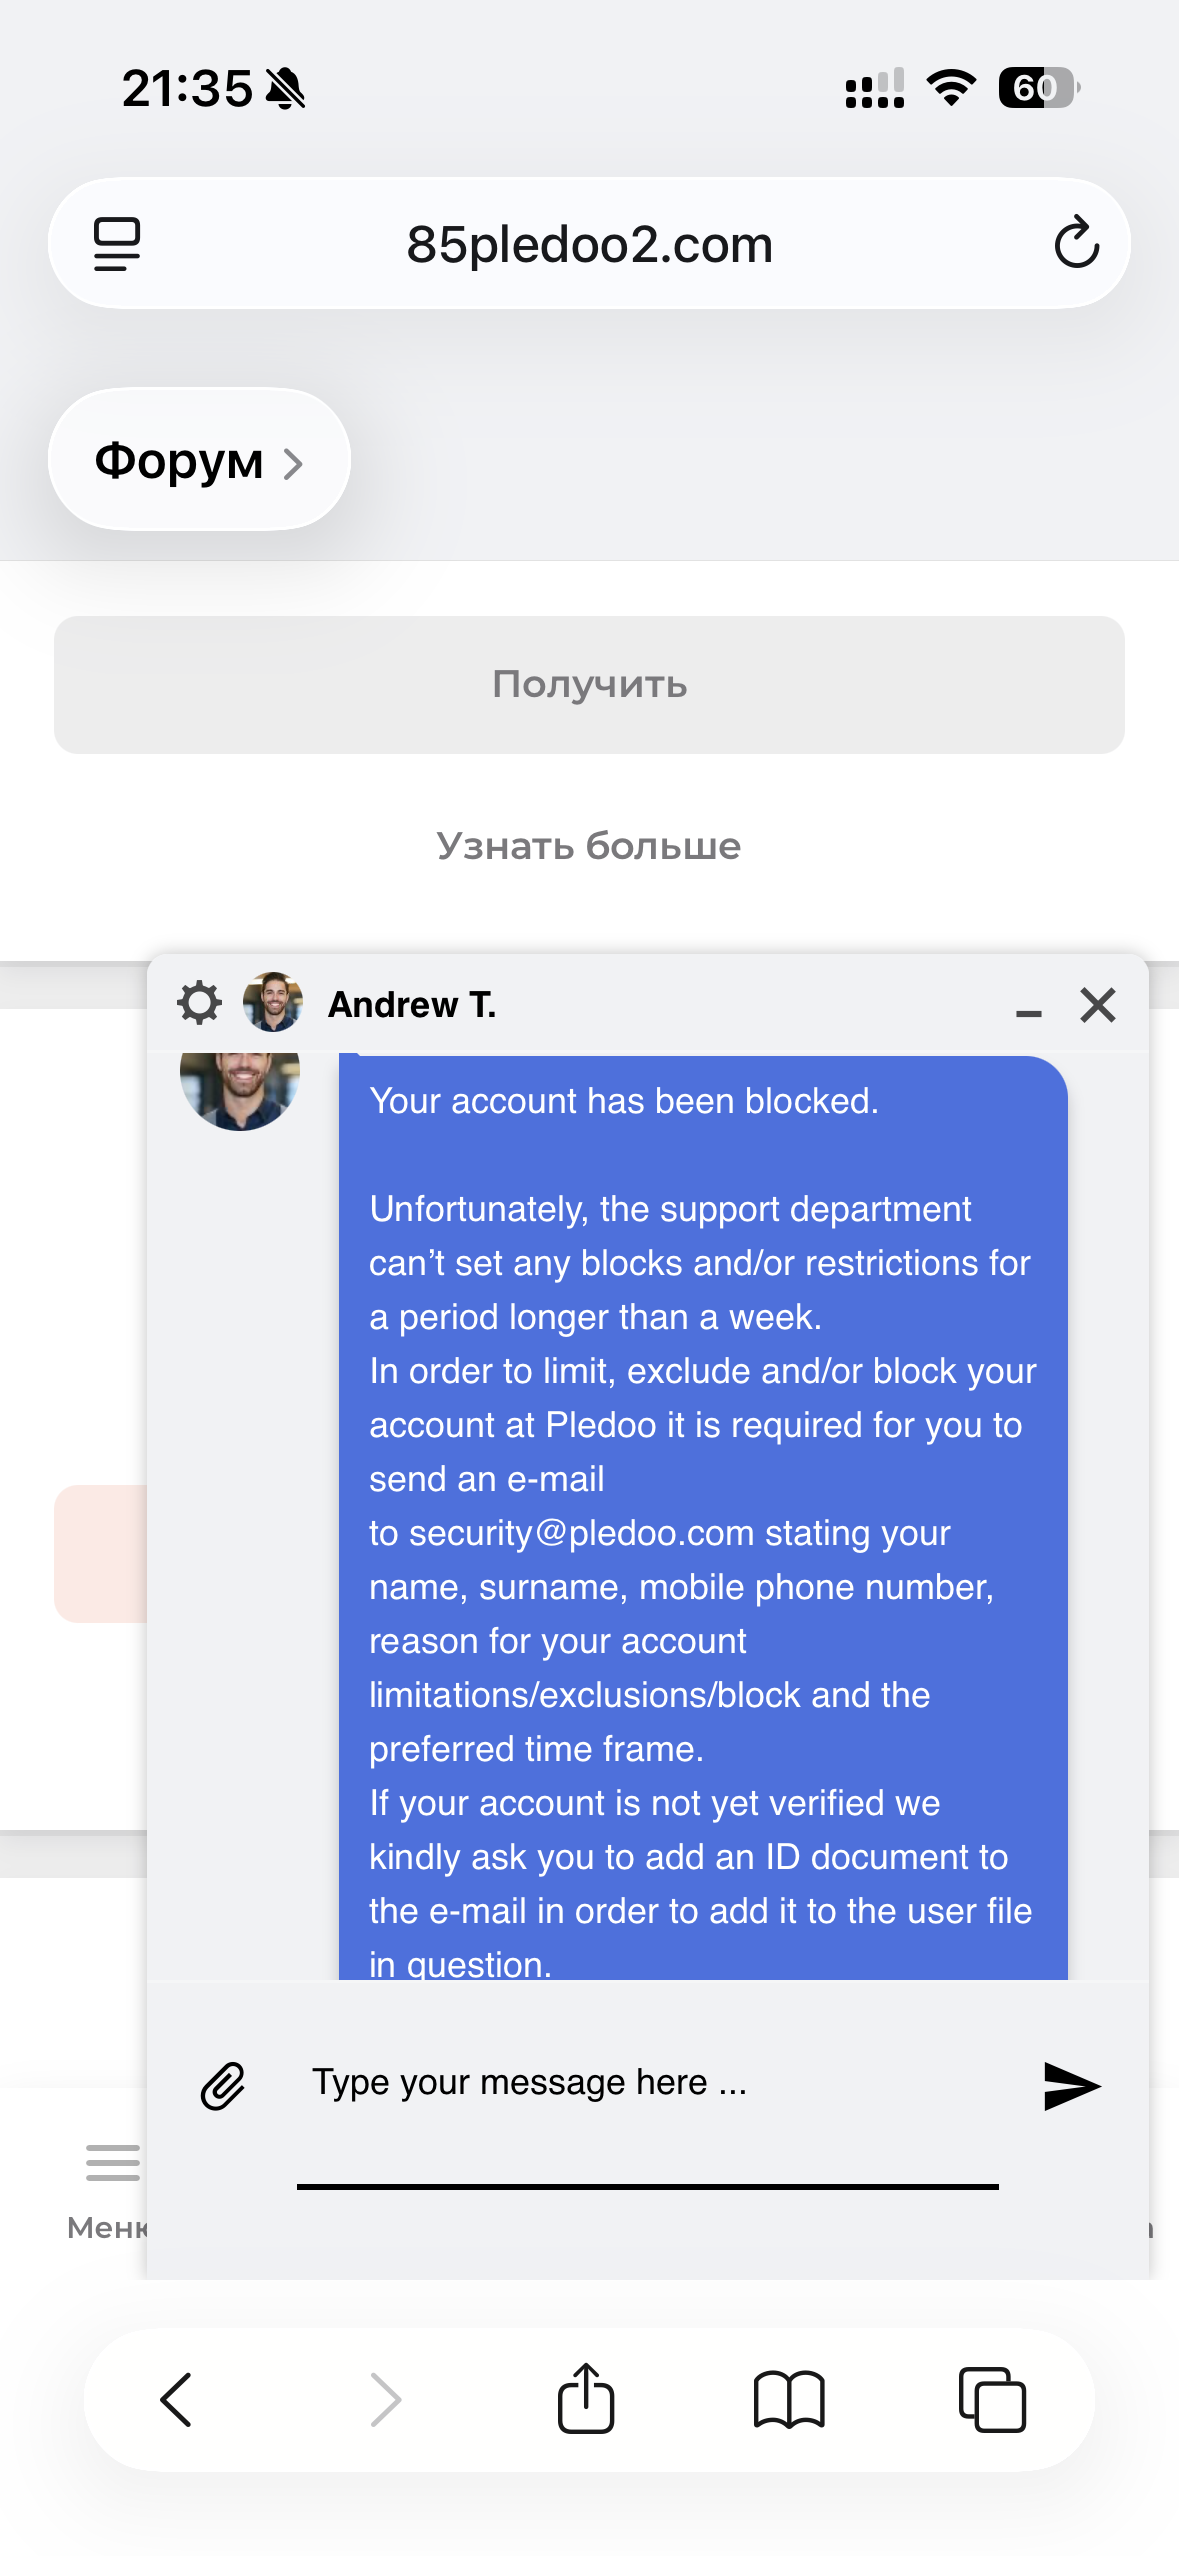
Task: Send the chat message arrow
Action: 1071,2086
